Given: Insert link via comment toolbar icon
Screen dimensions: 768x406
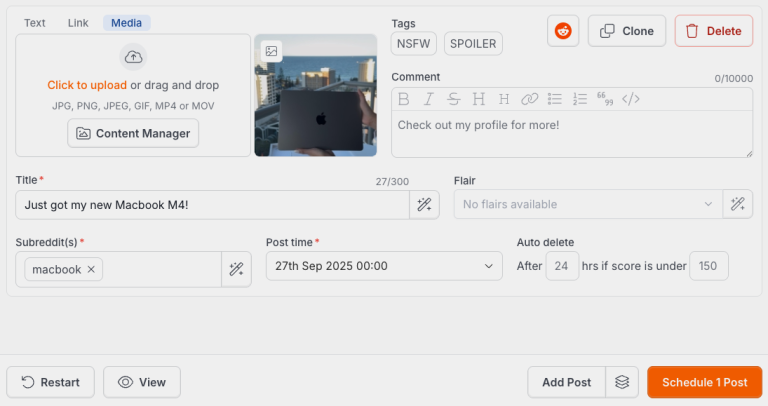Looking at the screenshot, I should [x=530, y=98].
